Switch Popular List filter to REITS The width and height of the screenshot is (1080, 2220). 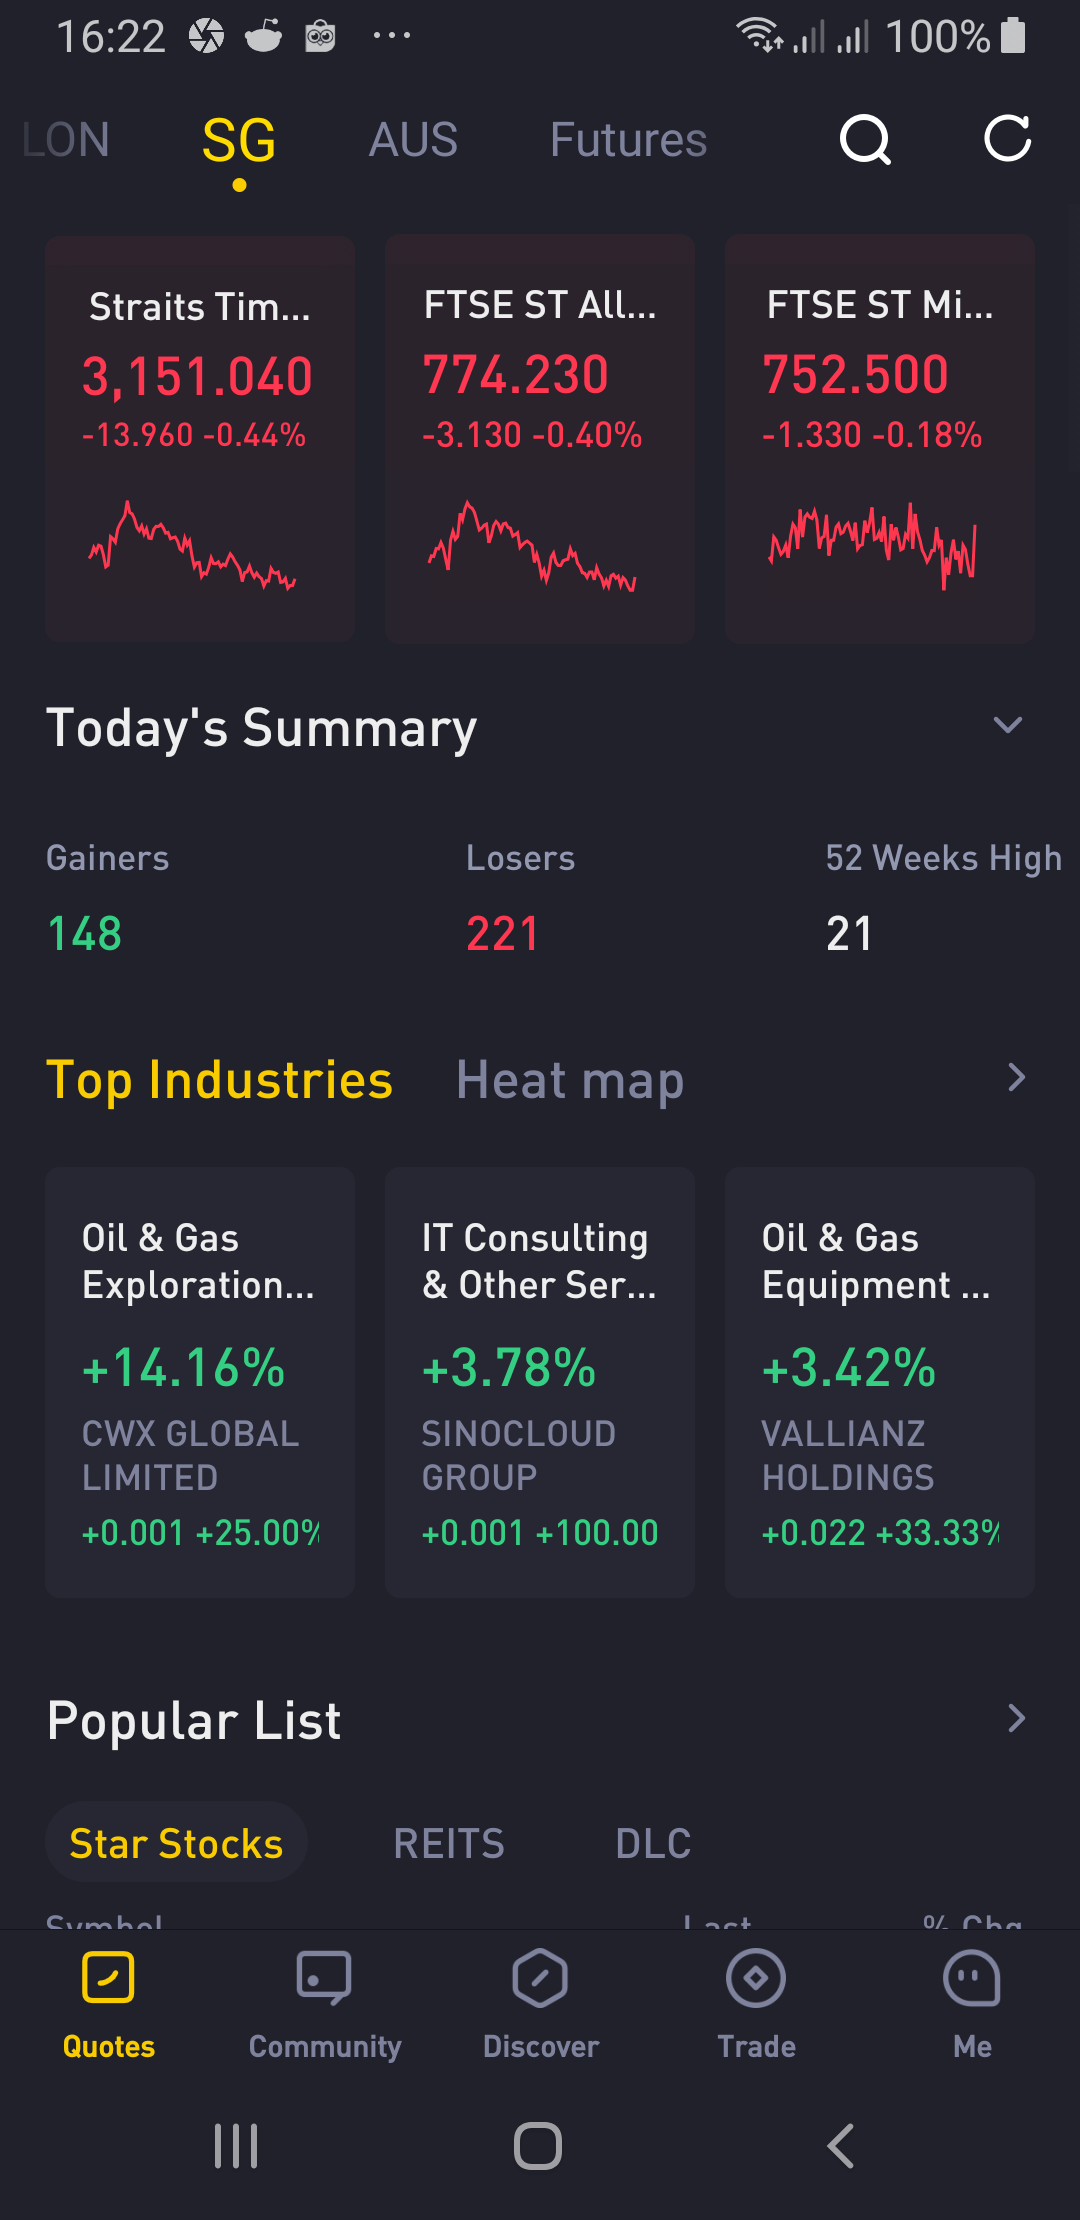448,1843
